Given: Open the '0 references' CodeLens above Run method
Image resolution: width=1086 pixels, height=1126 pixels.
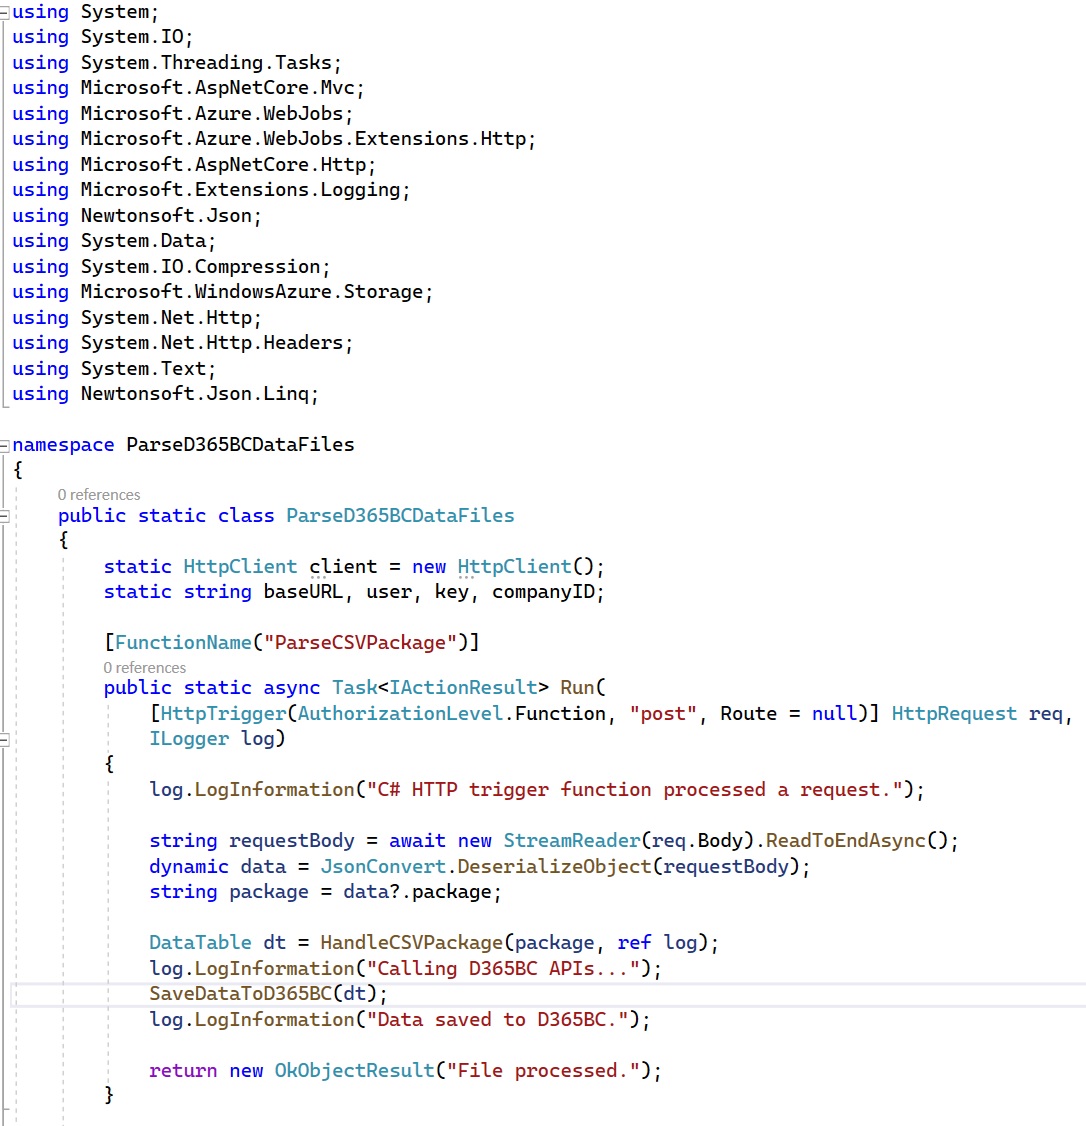Looking at the screenshot, I should tap(145, 667).
